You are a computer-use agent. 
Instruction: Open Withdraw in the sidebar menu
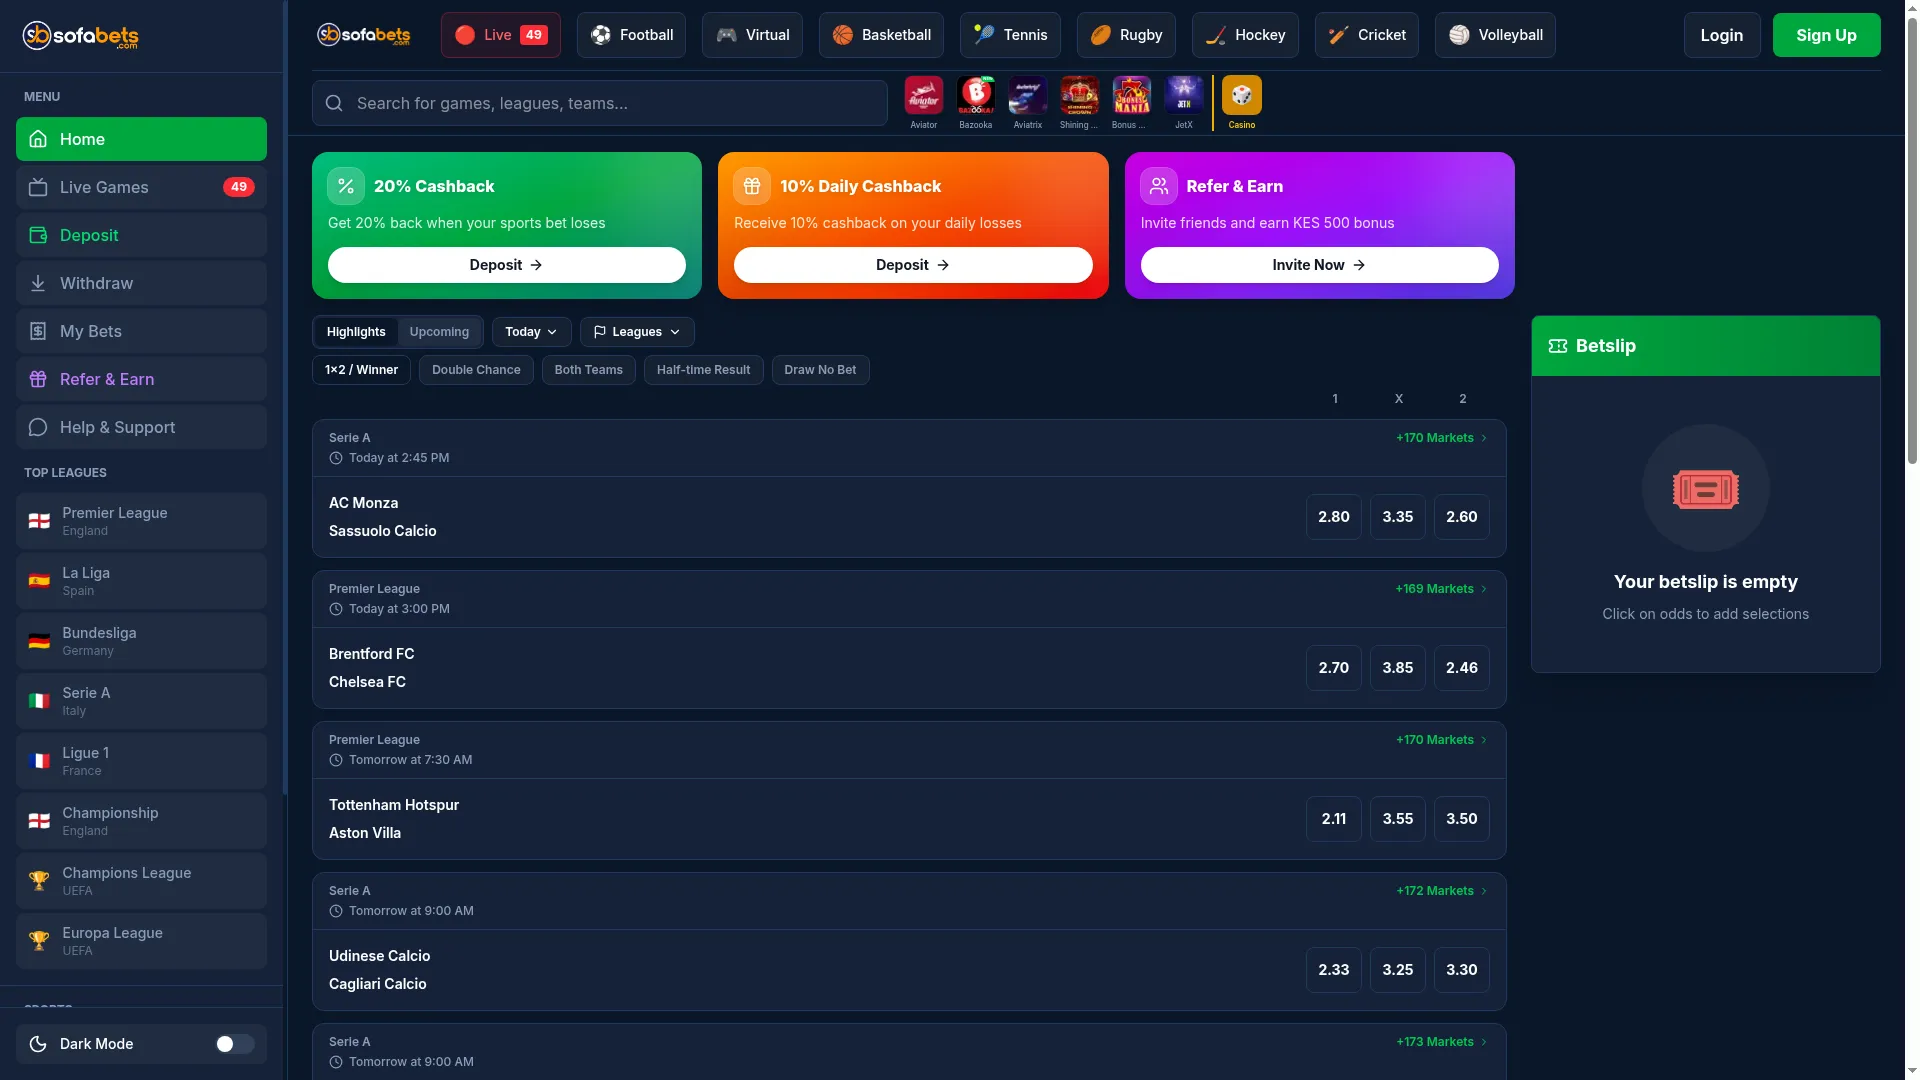(x=141, y=283)
